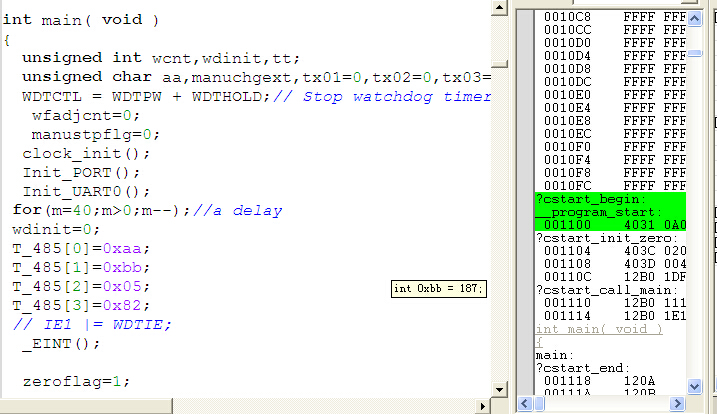Screen dimensions: 717x414
Task: Select disassembly address 00110C
Action: [x=567, y=277]
